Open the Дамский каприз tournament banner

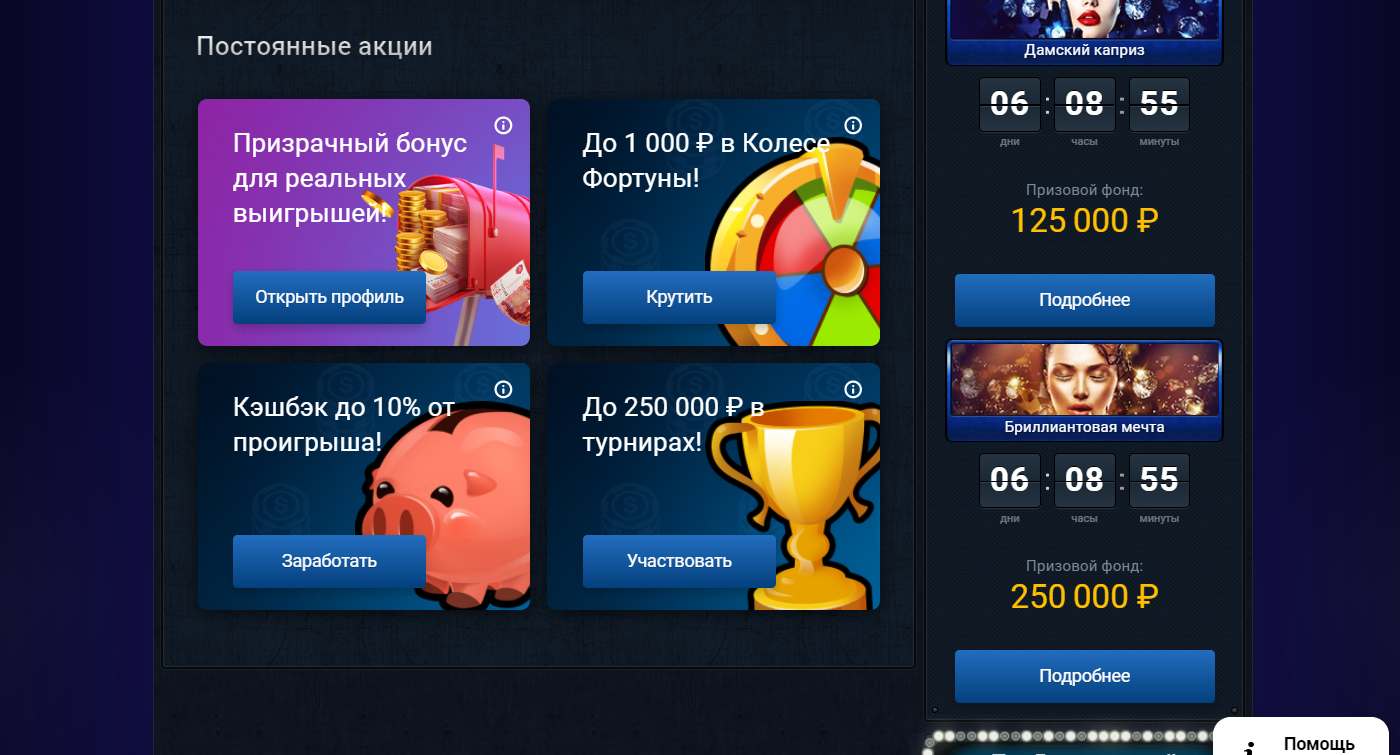pos(1084,32)
